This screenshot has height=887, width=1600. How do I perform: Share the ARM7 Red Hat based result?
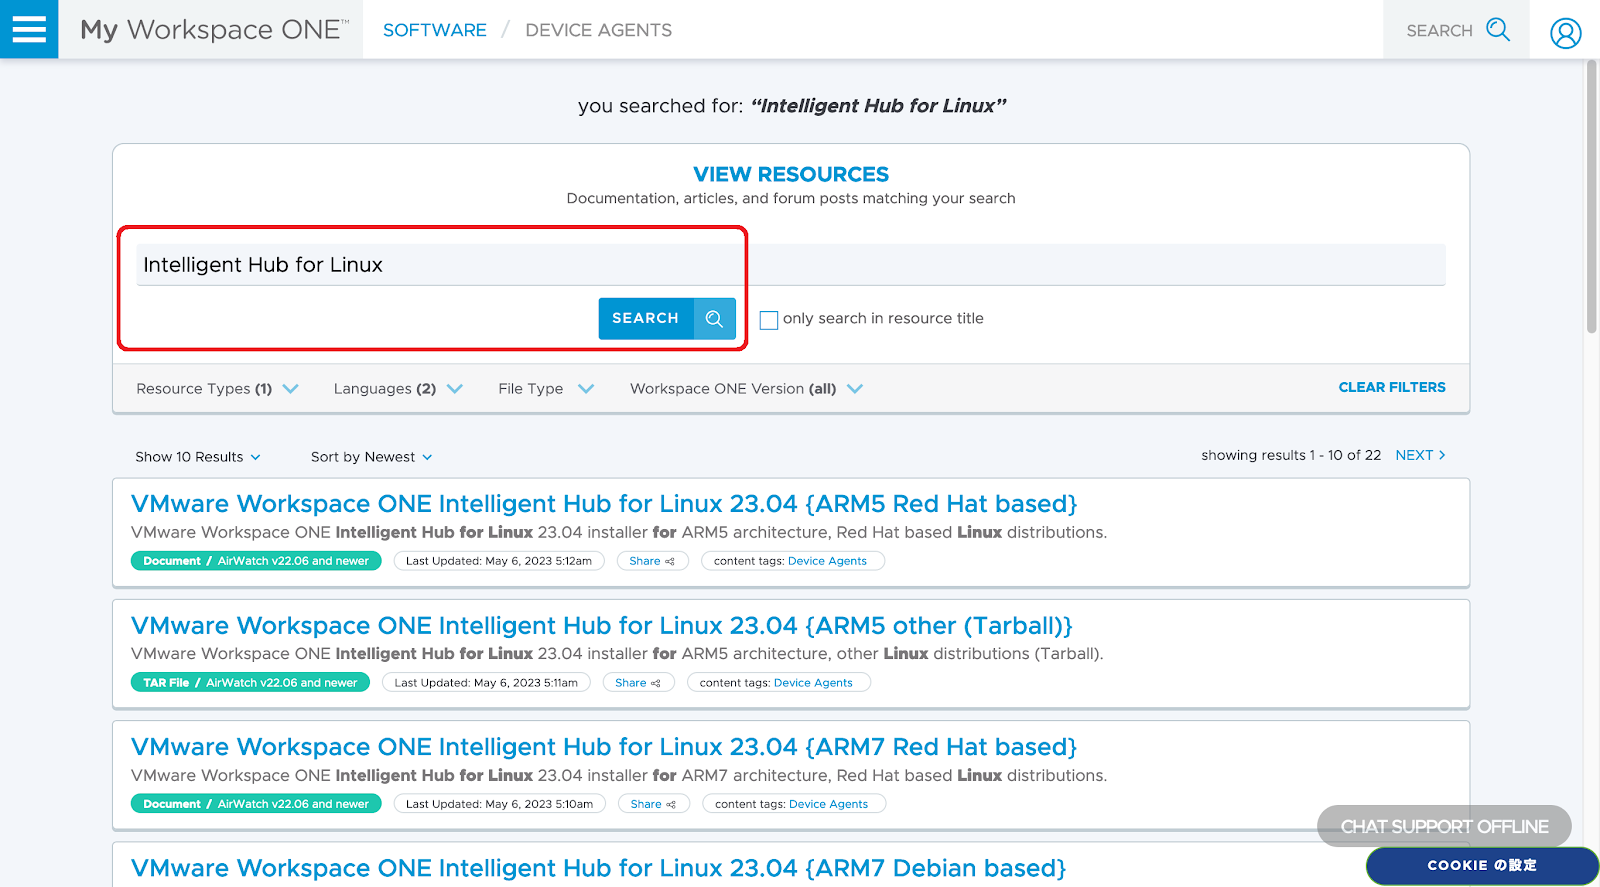[653, 804]
